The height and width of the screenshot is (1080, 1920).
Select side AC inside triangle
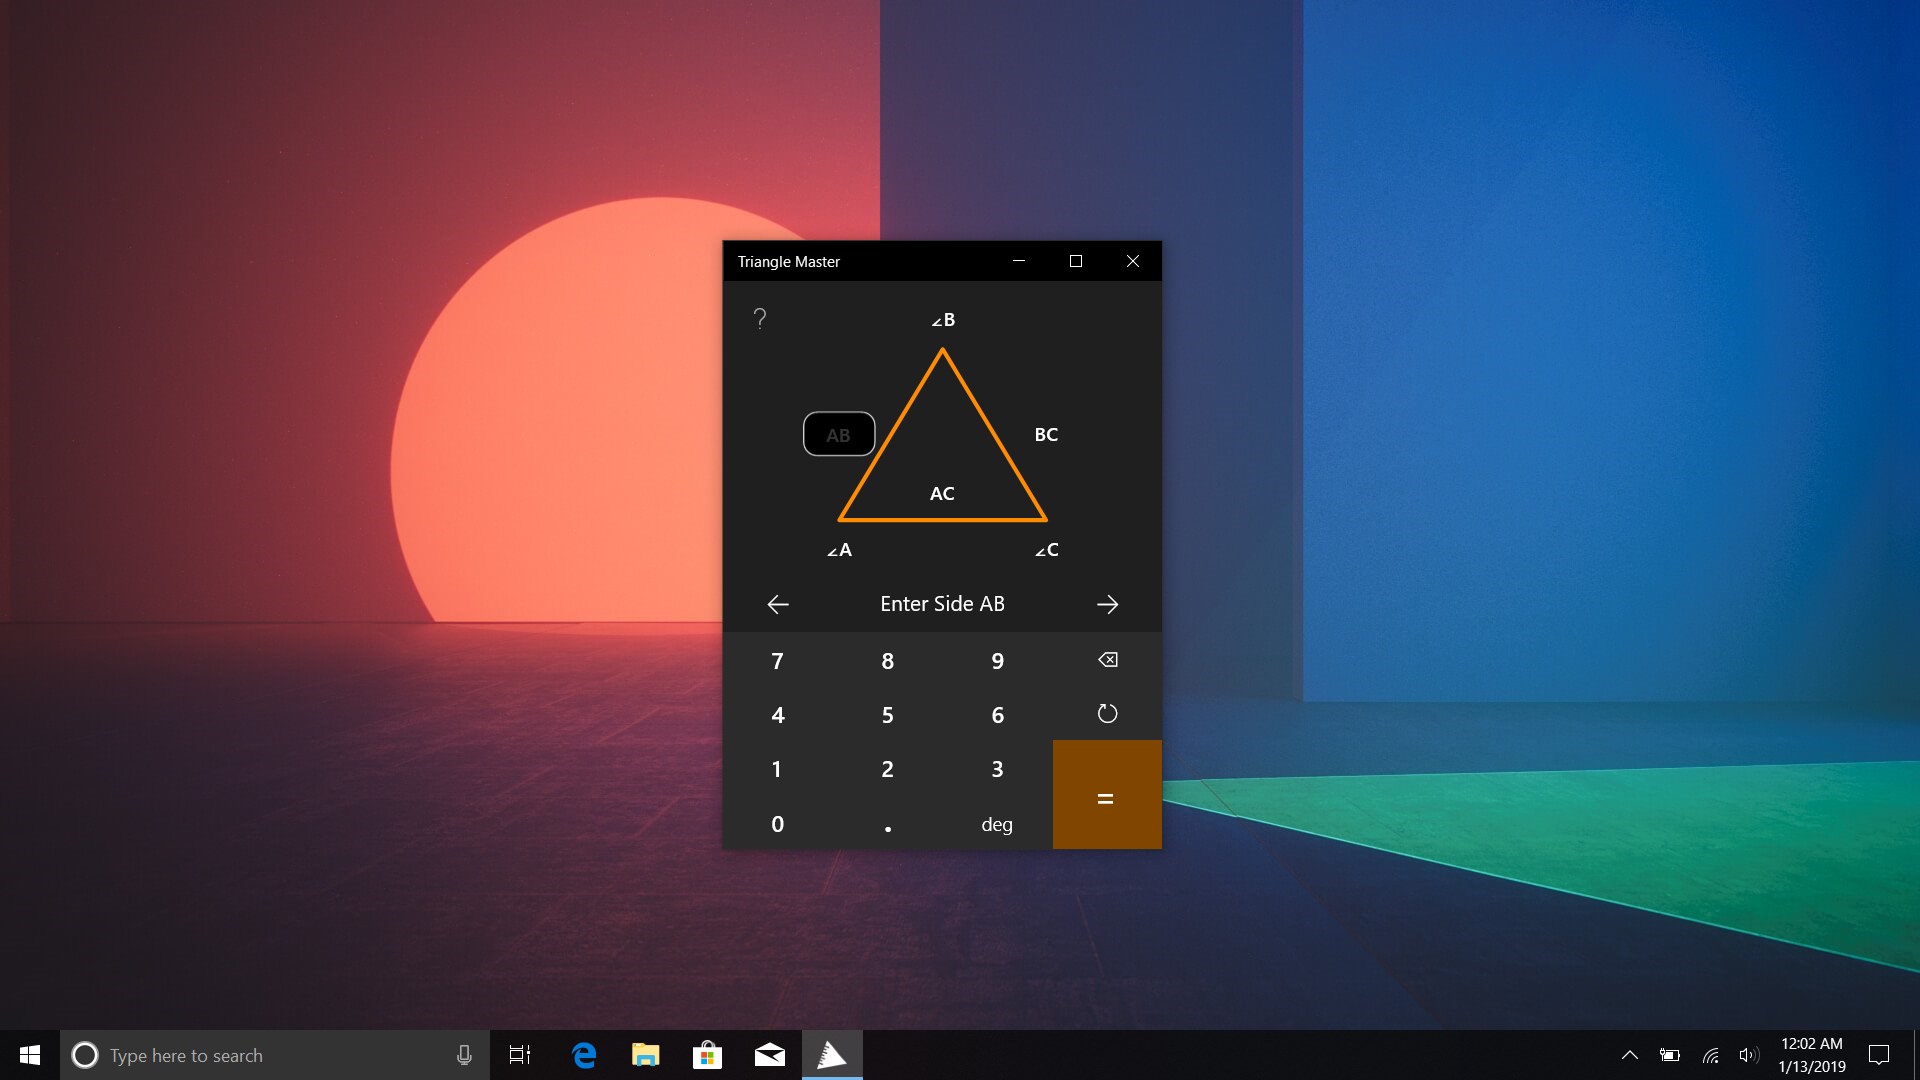point(942,493)
